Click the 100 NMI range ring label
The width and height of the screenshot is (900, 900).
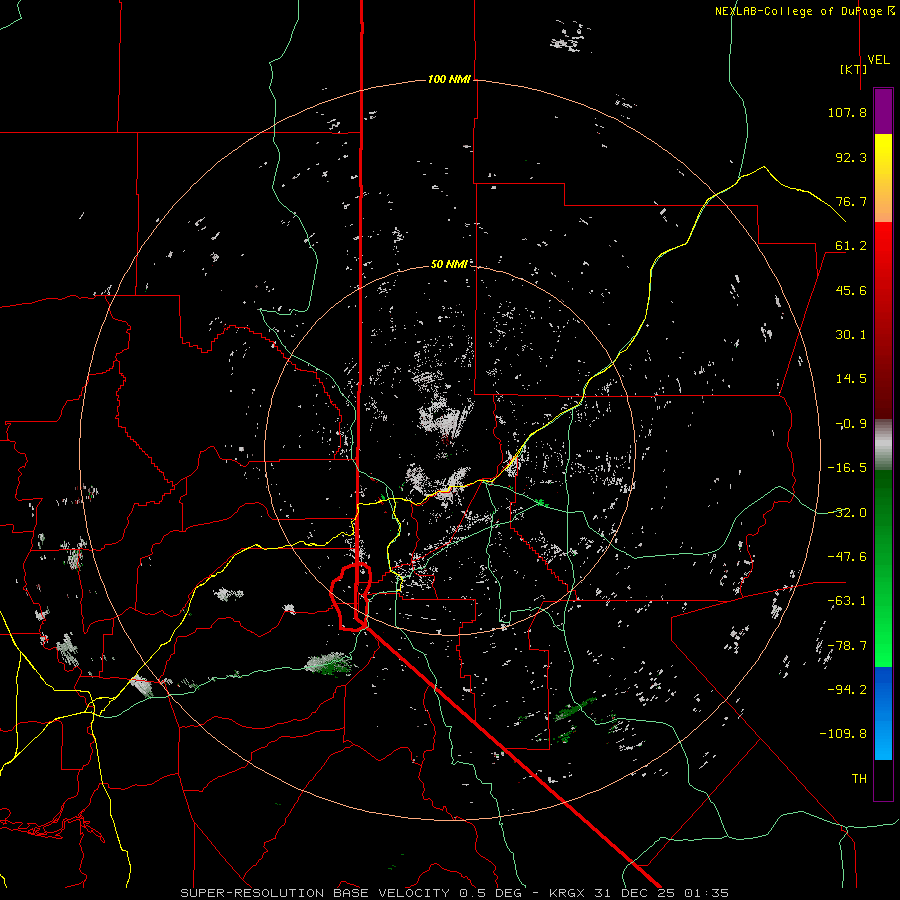click(x=449, y=79)
